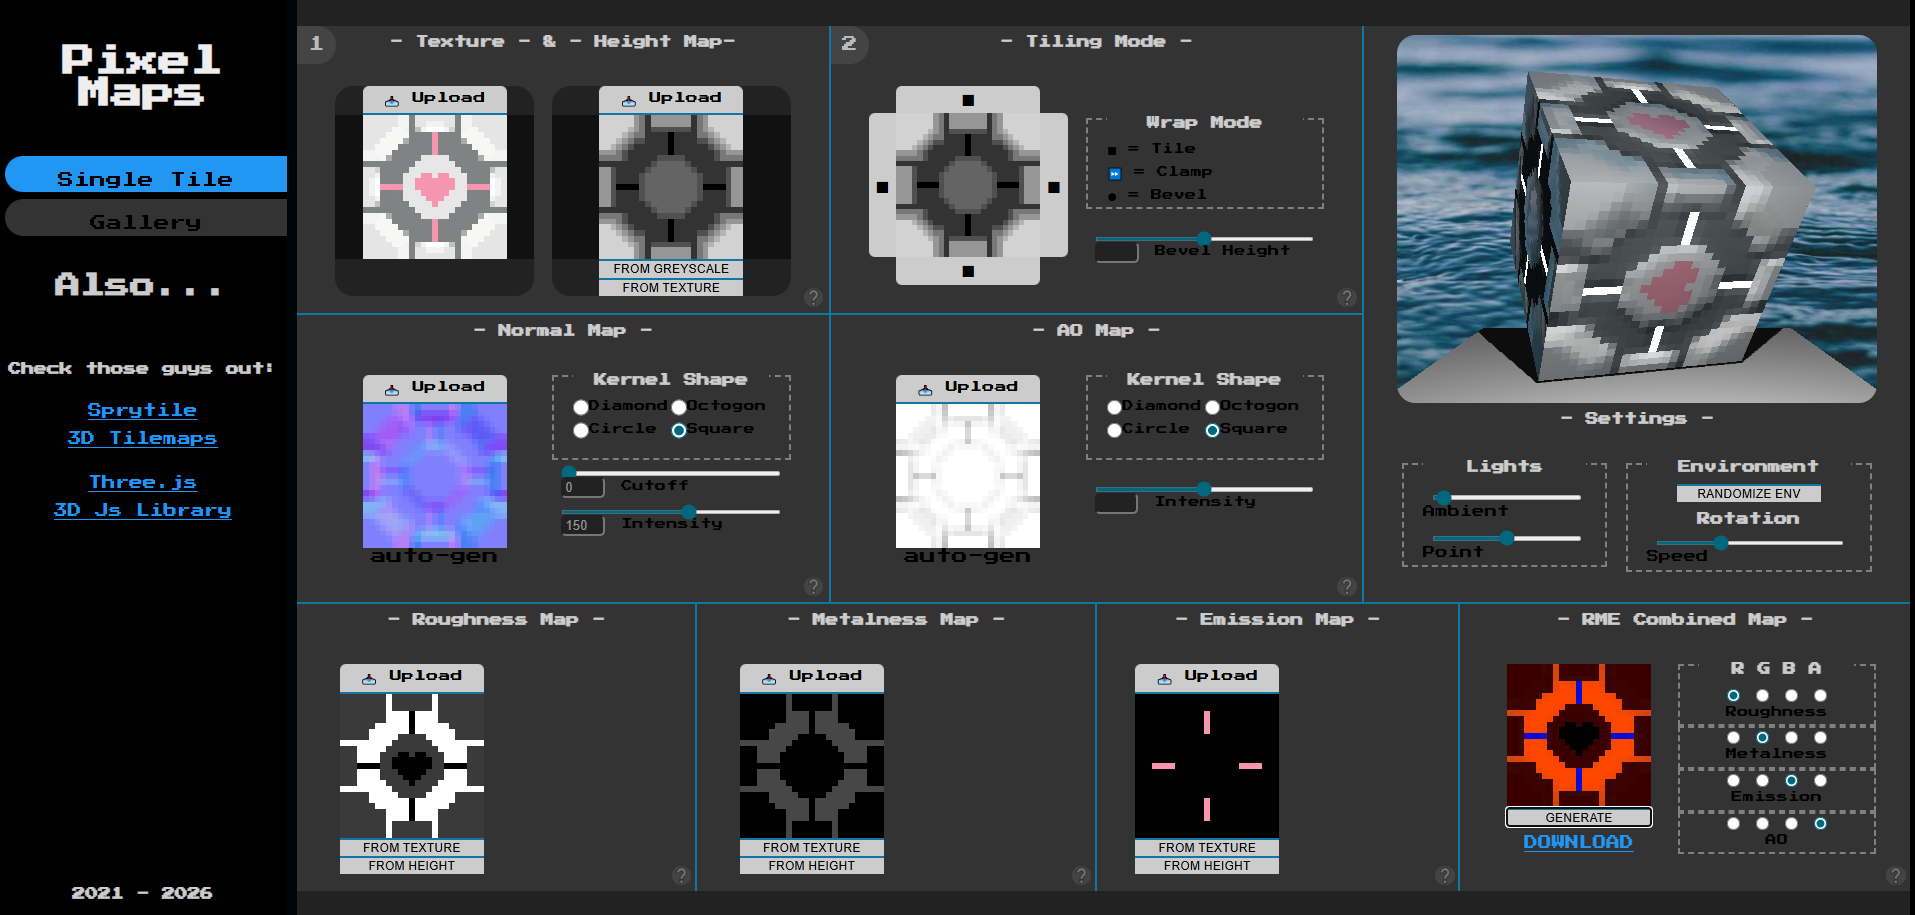The height and width of the screenshot is (915, 1915).
Task: Upload a normal map replacing the auto-gen one
Action: 434,386
